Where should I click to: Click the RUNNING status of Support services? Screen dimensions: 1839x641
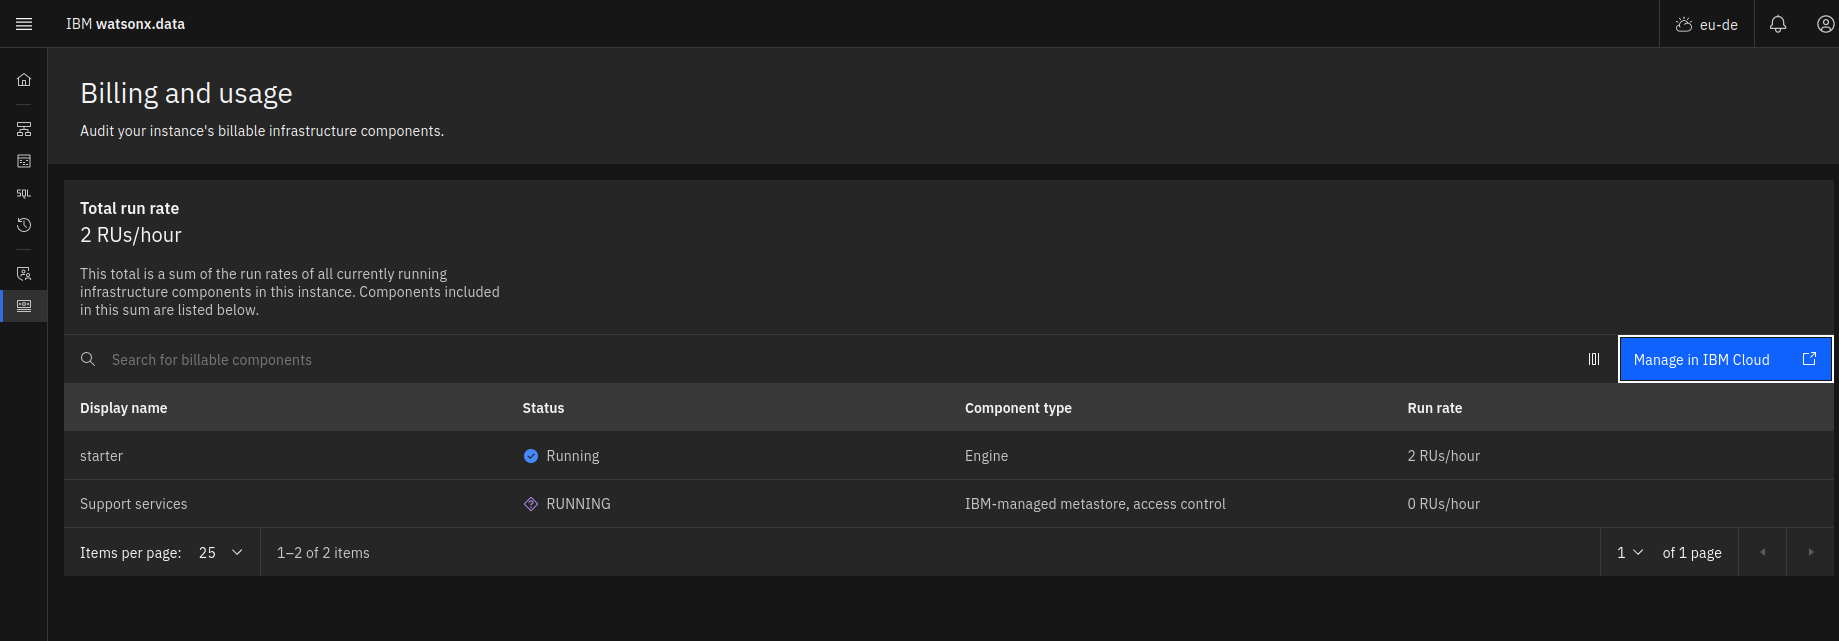pos(578,504)
